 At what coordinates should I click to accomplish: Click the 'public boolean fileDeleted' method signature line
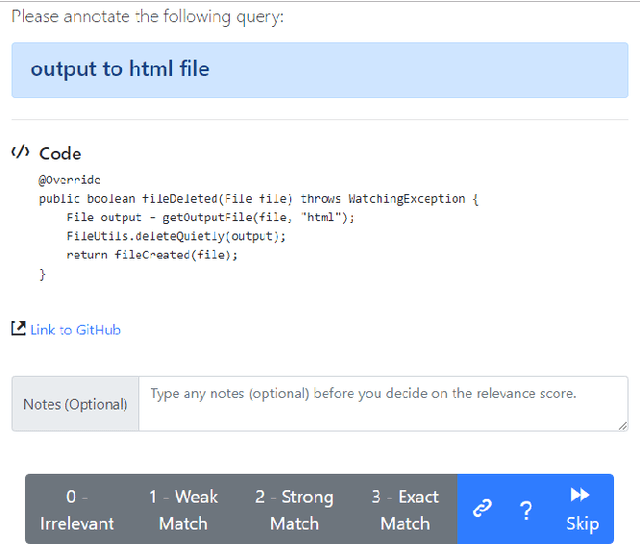click(259, 199)
